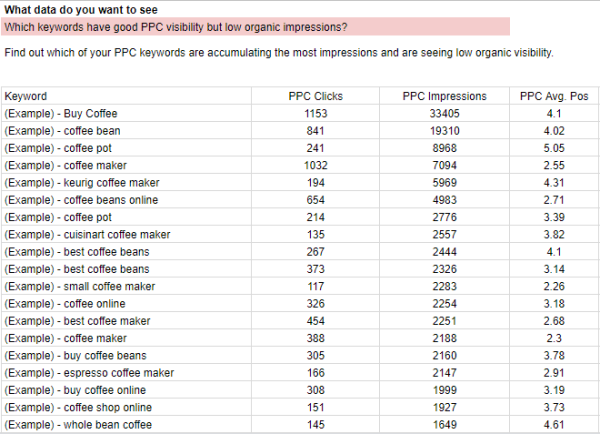
Task: Click the cuisinart coffee maker keyword cell
Action: coord(126,234)
